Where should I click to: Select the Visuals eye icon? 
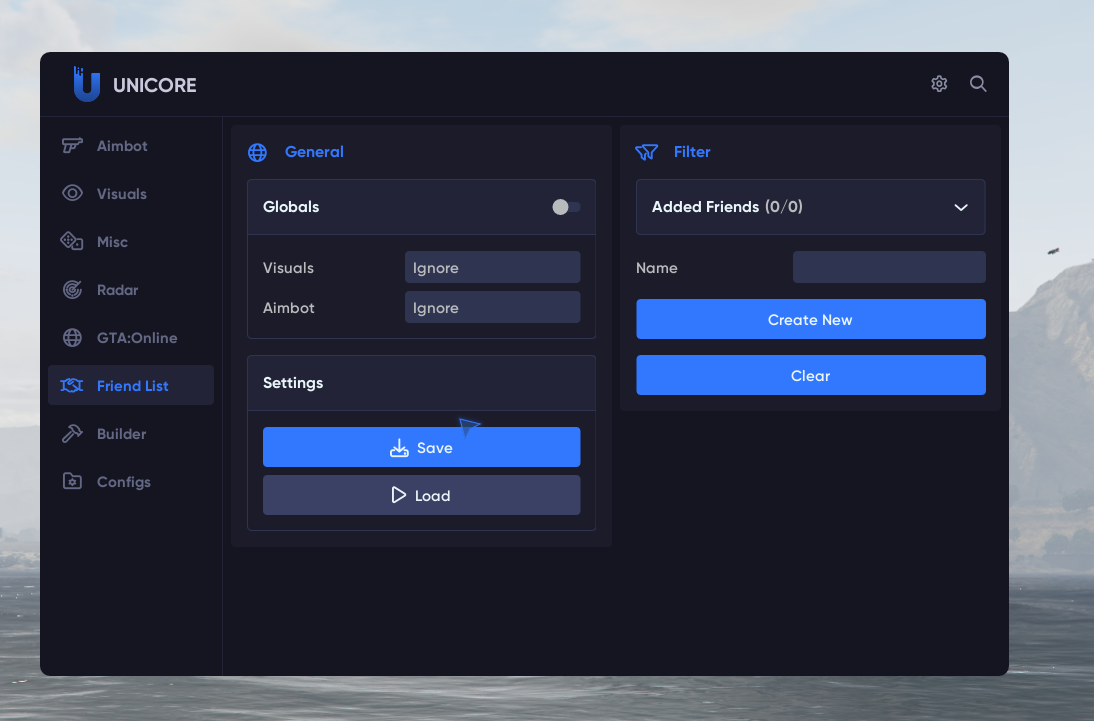72,194
